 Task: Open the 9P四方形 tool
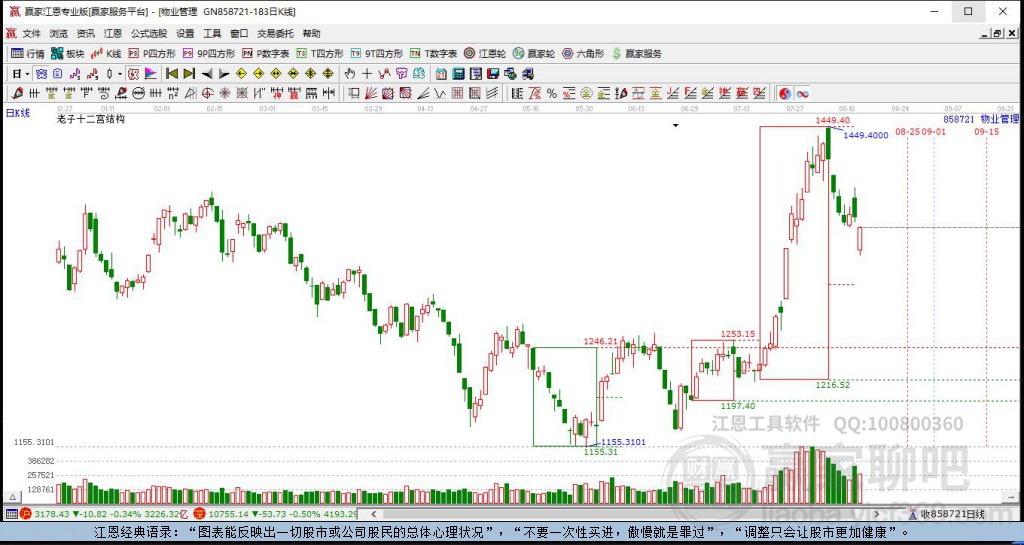tap(209, 54)
